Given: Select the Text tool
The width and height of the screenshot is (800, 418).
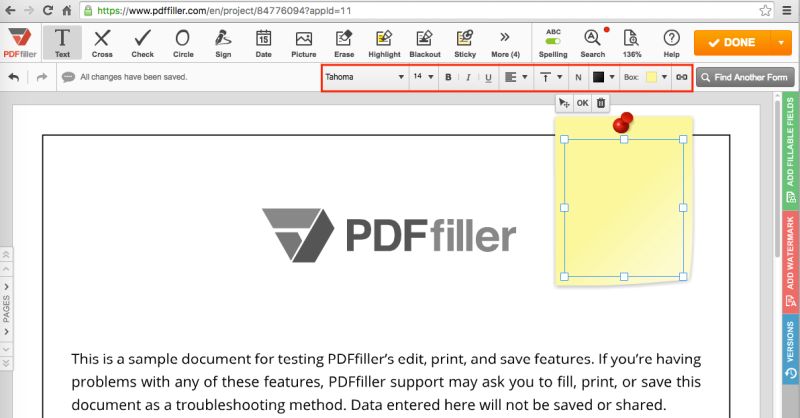Looking at the screenshot, I should pyautogui.click(x=62, y=42).
